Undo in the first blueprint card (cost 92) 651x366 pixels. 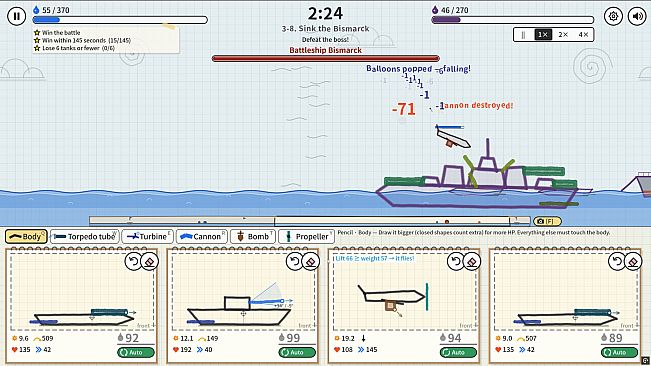tap(133, 261)
